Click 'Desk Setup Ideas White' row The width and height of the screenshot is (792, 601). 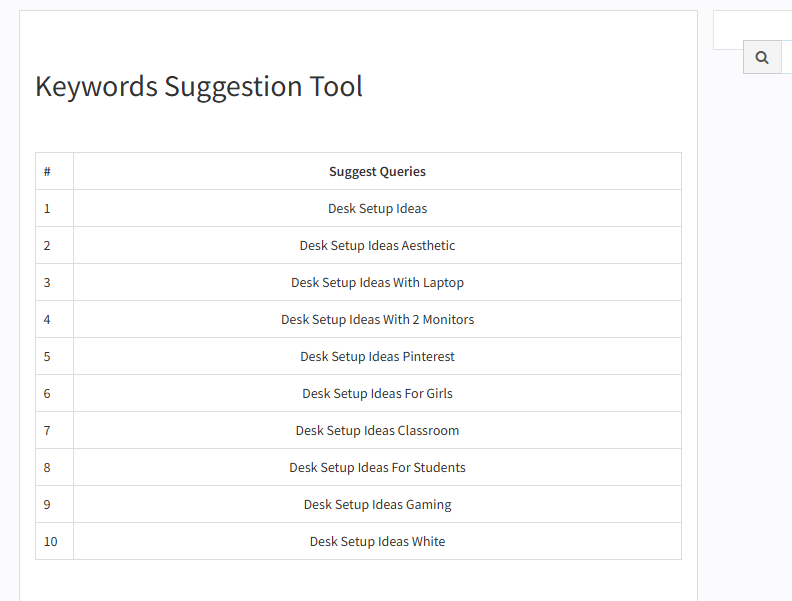coord(377,541)
